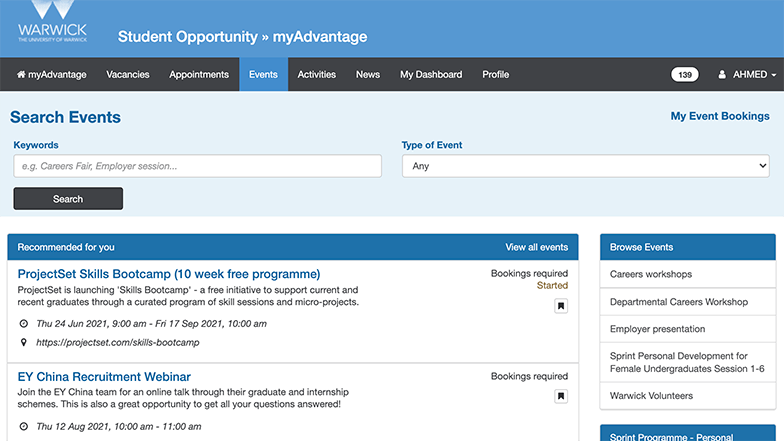The image size is (784, 441).
Task: Bookmark the ProjectSet Skills Bootcamp event
Action: point(561,306)
